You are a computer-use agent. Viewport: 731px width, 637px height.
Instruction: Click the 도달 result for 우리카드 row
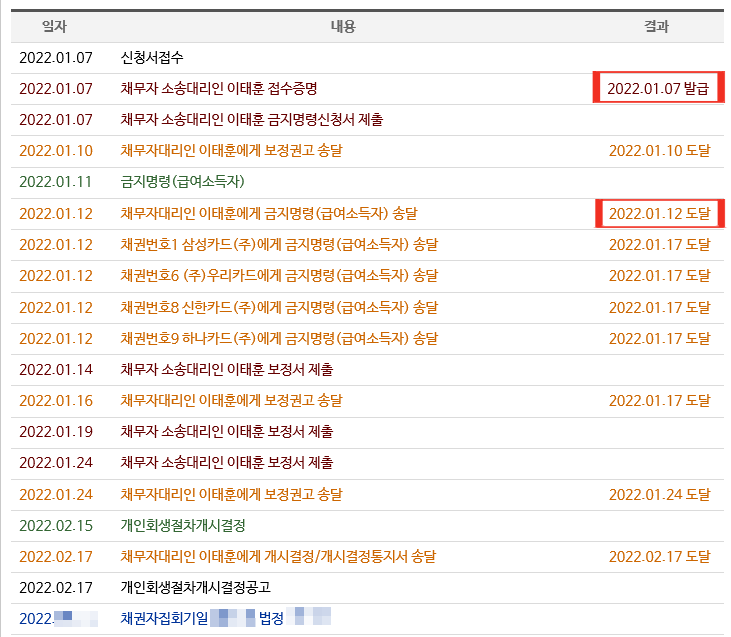(x=660, y=276)
